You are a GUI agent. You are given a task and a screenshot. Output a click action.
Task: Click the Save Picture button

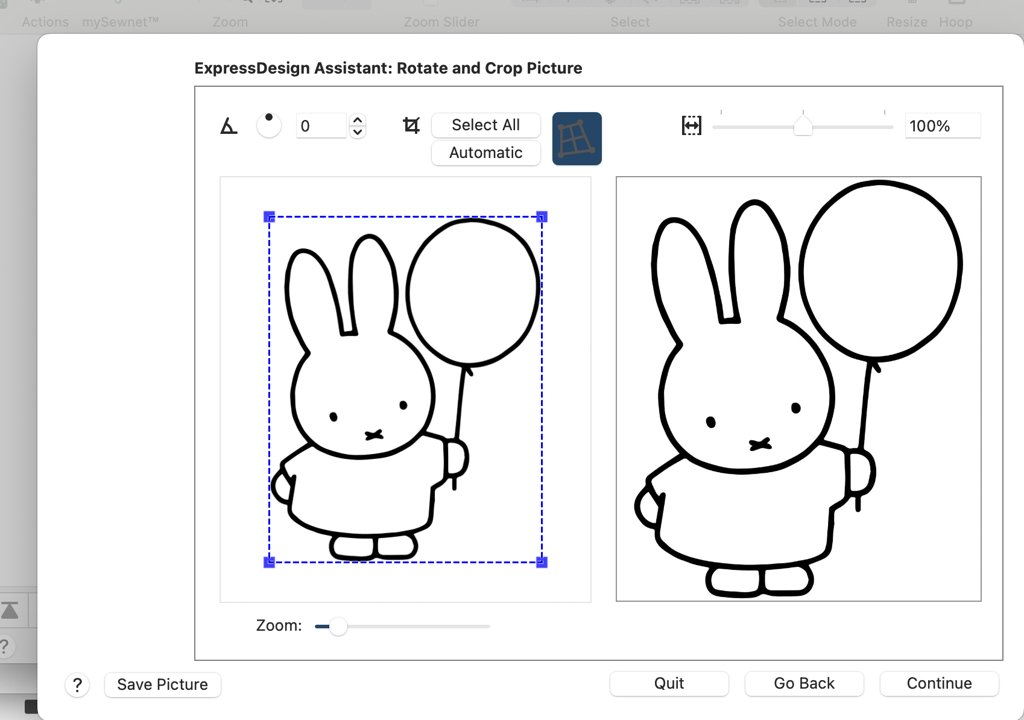click(x=163, y=684)
